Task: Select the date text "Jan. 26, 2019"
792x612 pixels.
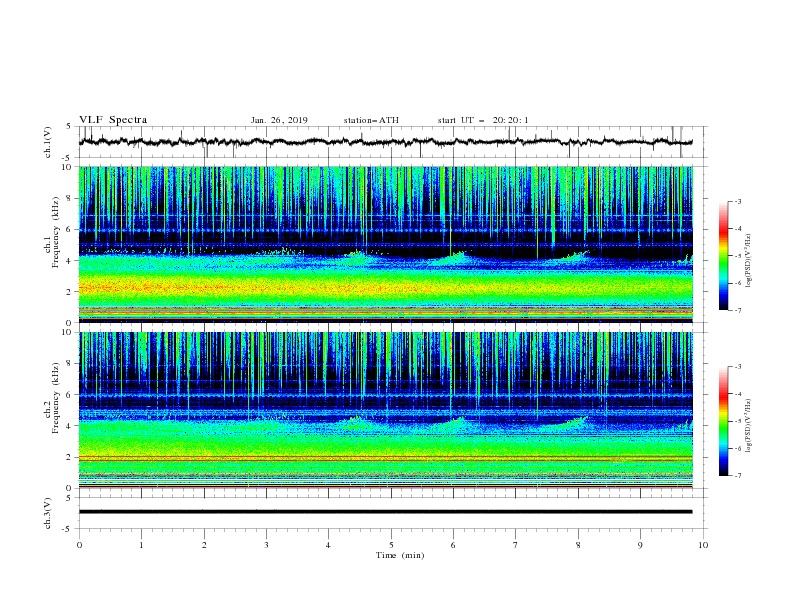Action: tap(279, 120)
